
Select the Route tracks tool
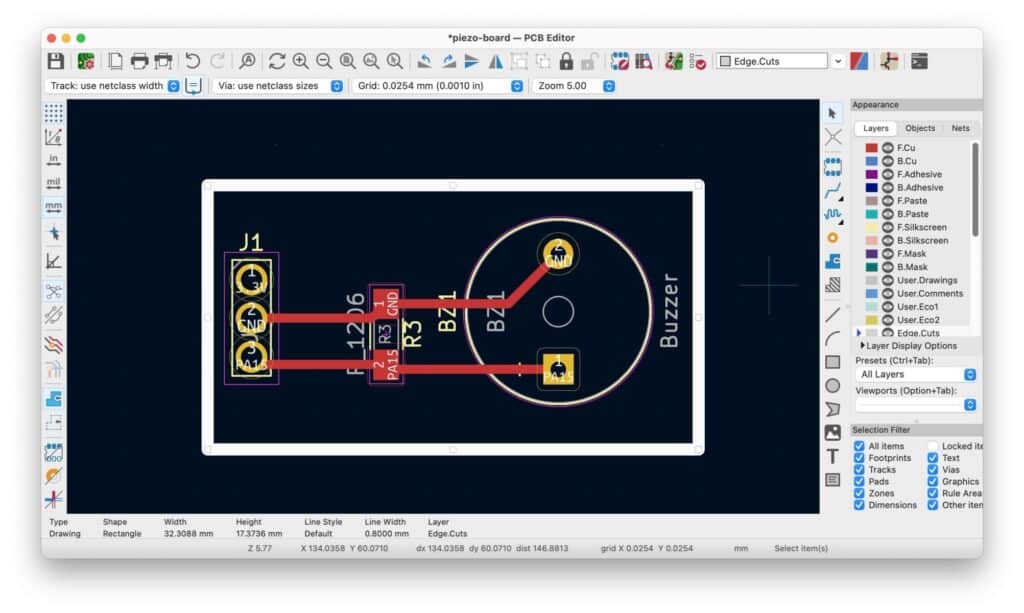[x=832, y=190]
